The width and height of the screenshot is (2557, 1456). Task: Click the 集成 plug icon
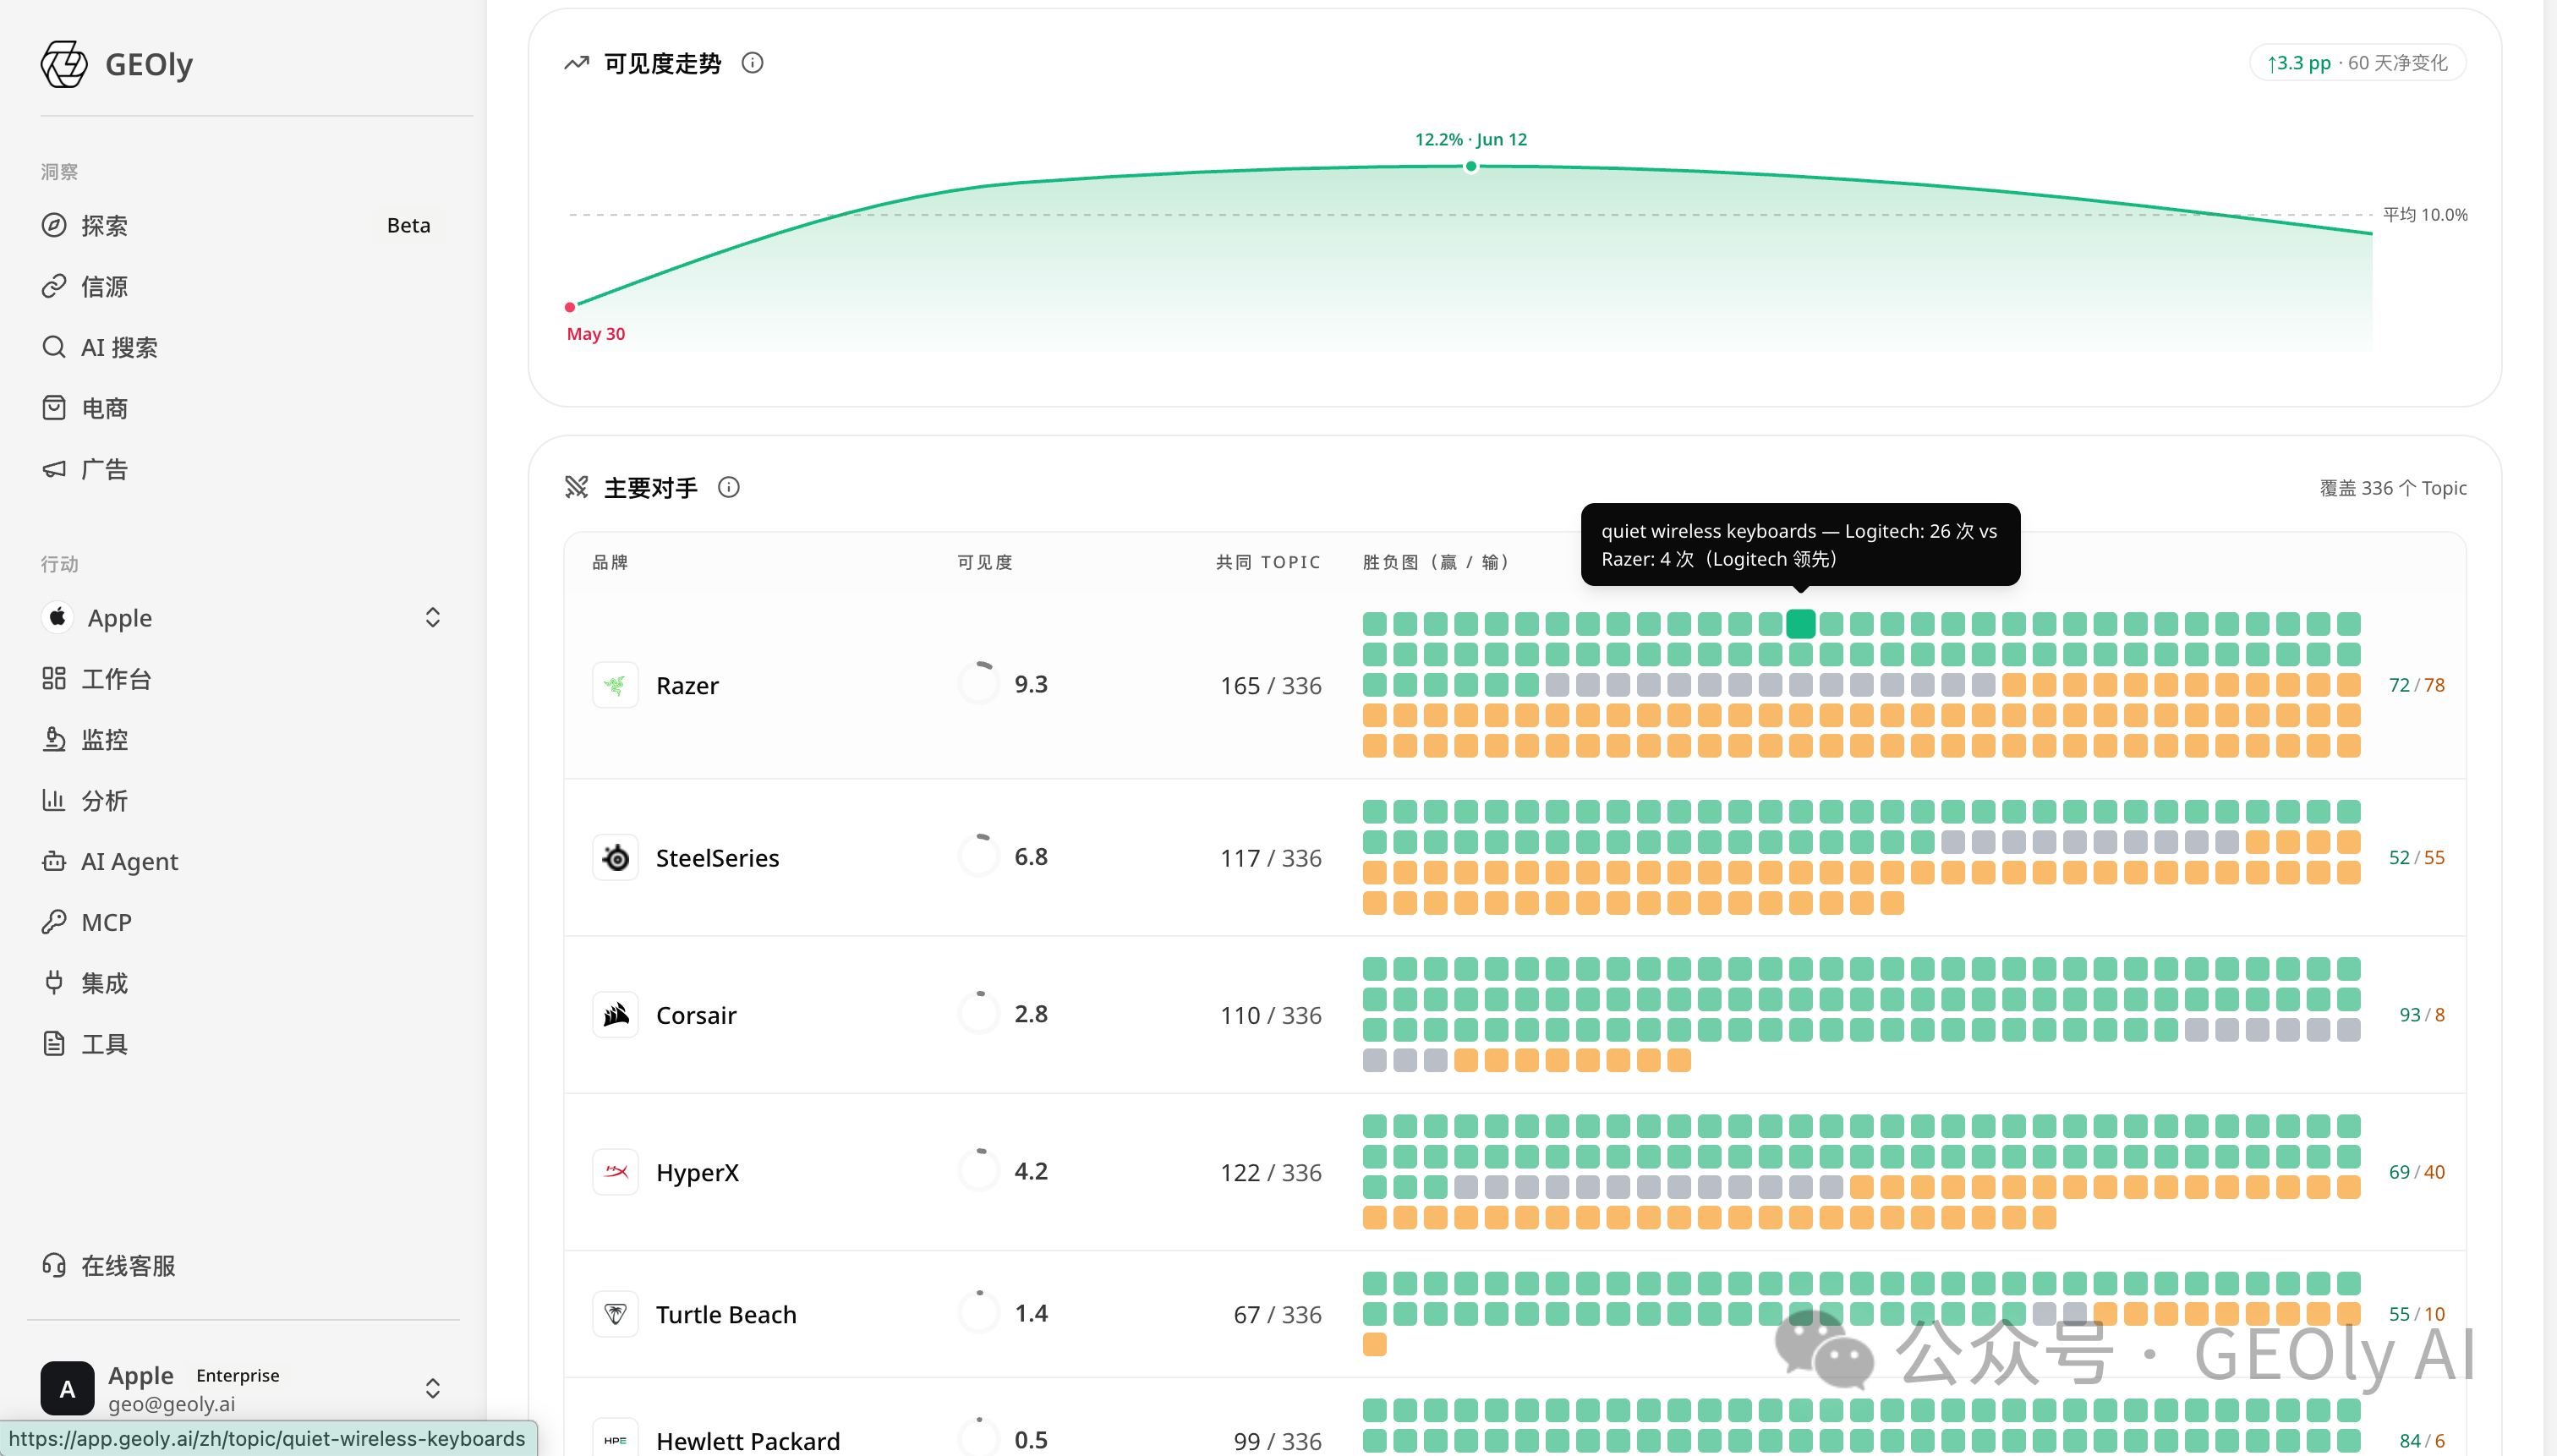pyautogui.click(x=54, y=983)
